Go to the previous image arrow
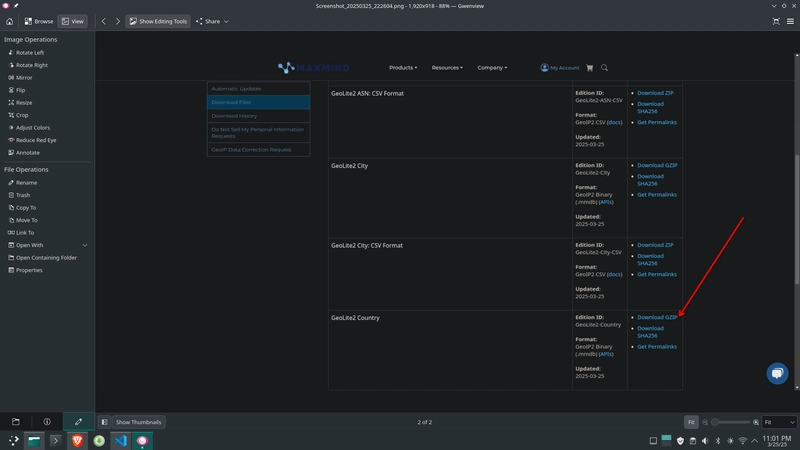800x450 pixels. pyautogui.click(x=104, y=21)
